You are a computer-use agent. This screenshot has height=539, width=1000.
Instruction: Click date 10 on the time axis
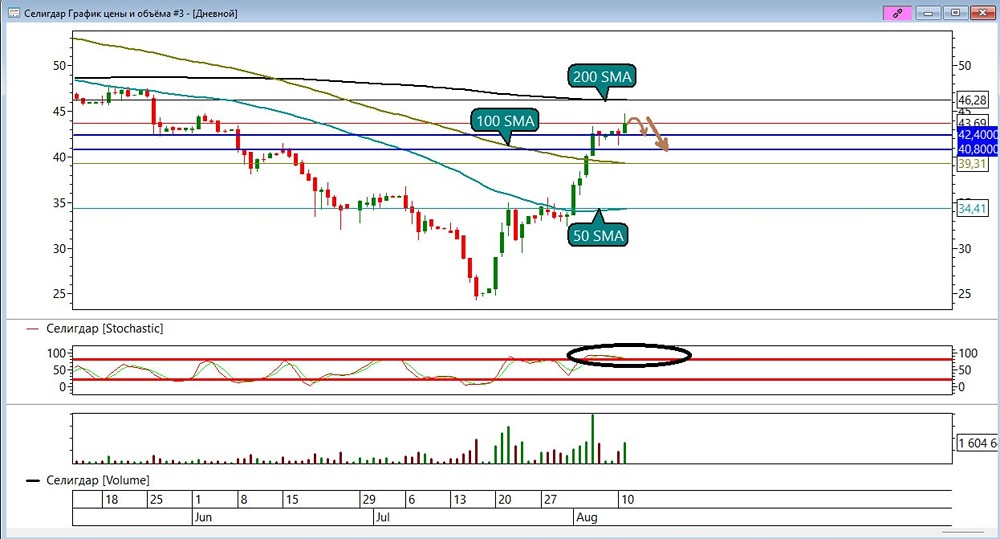click(628, 499)
